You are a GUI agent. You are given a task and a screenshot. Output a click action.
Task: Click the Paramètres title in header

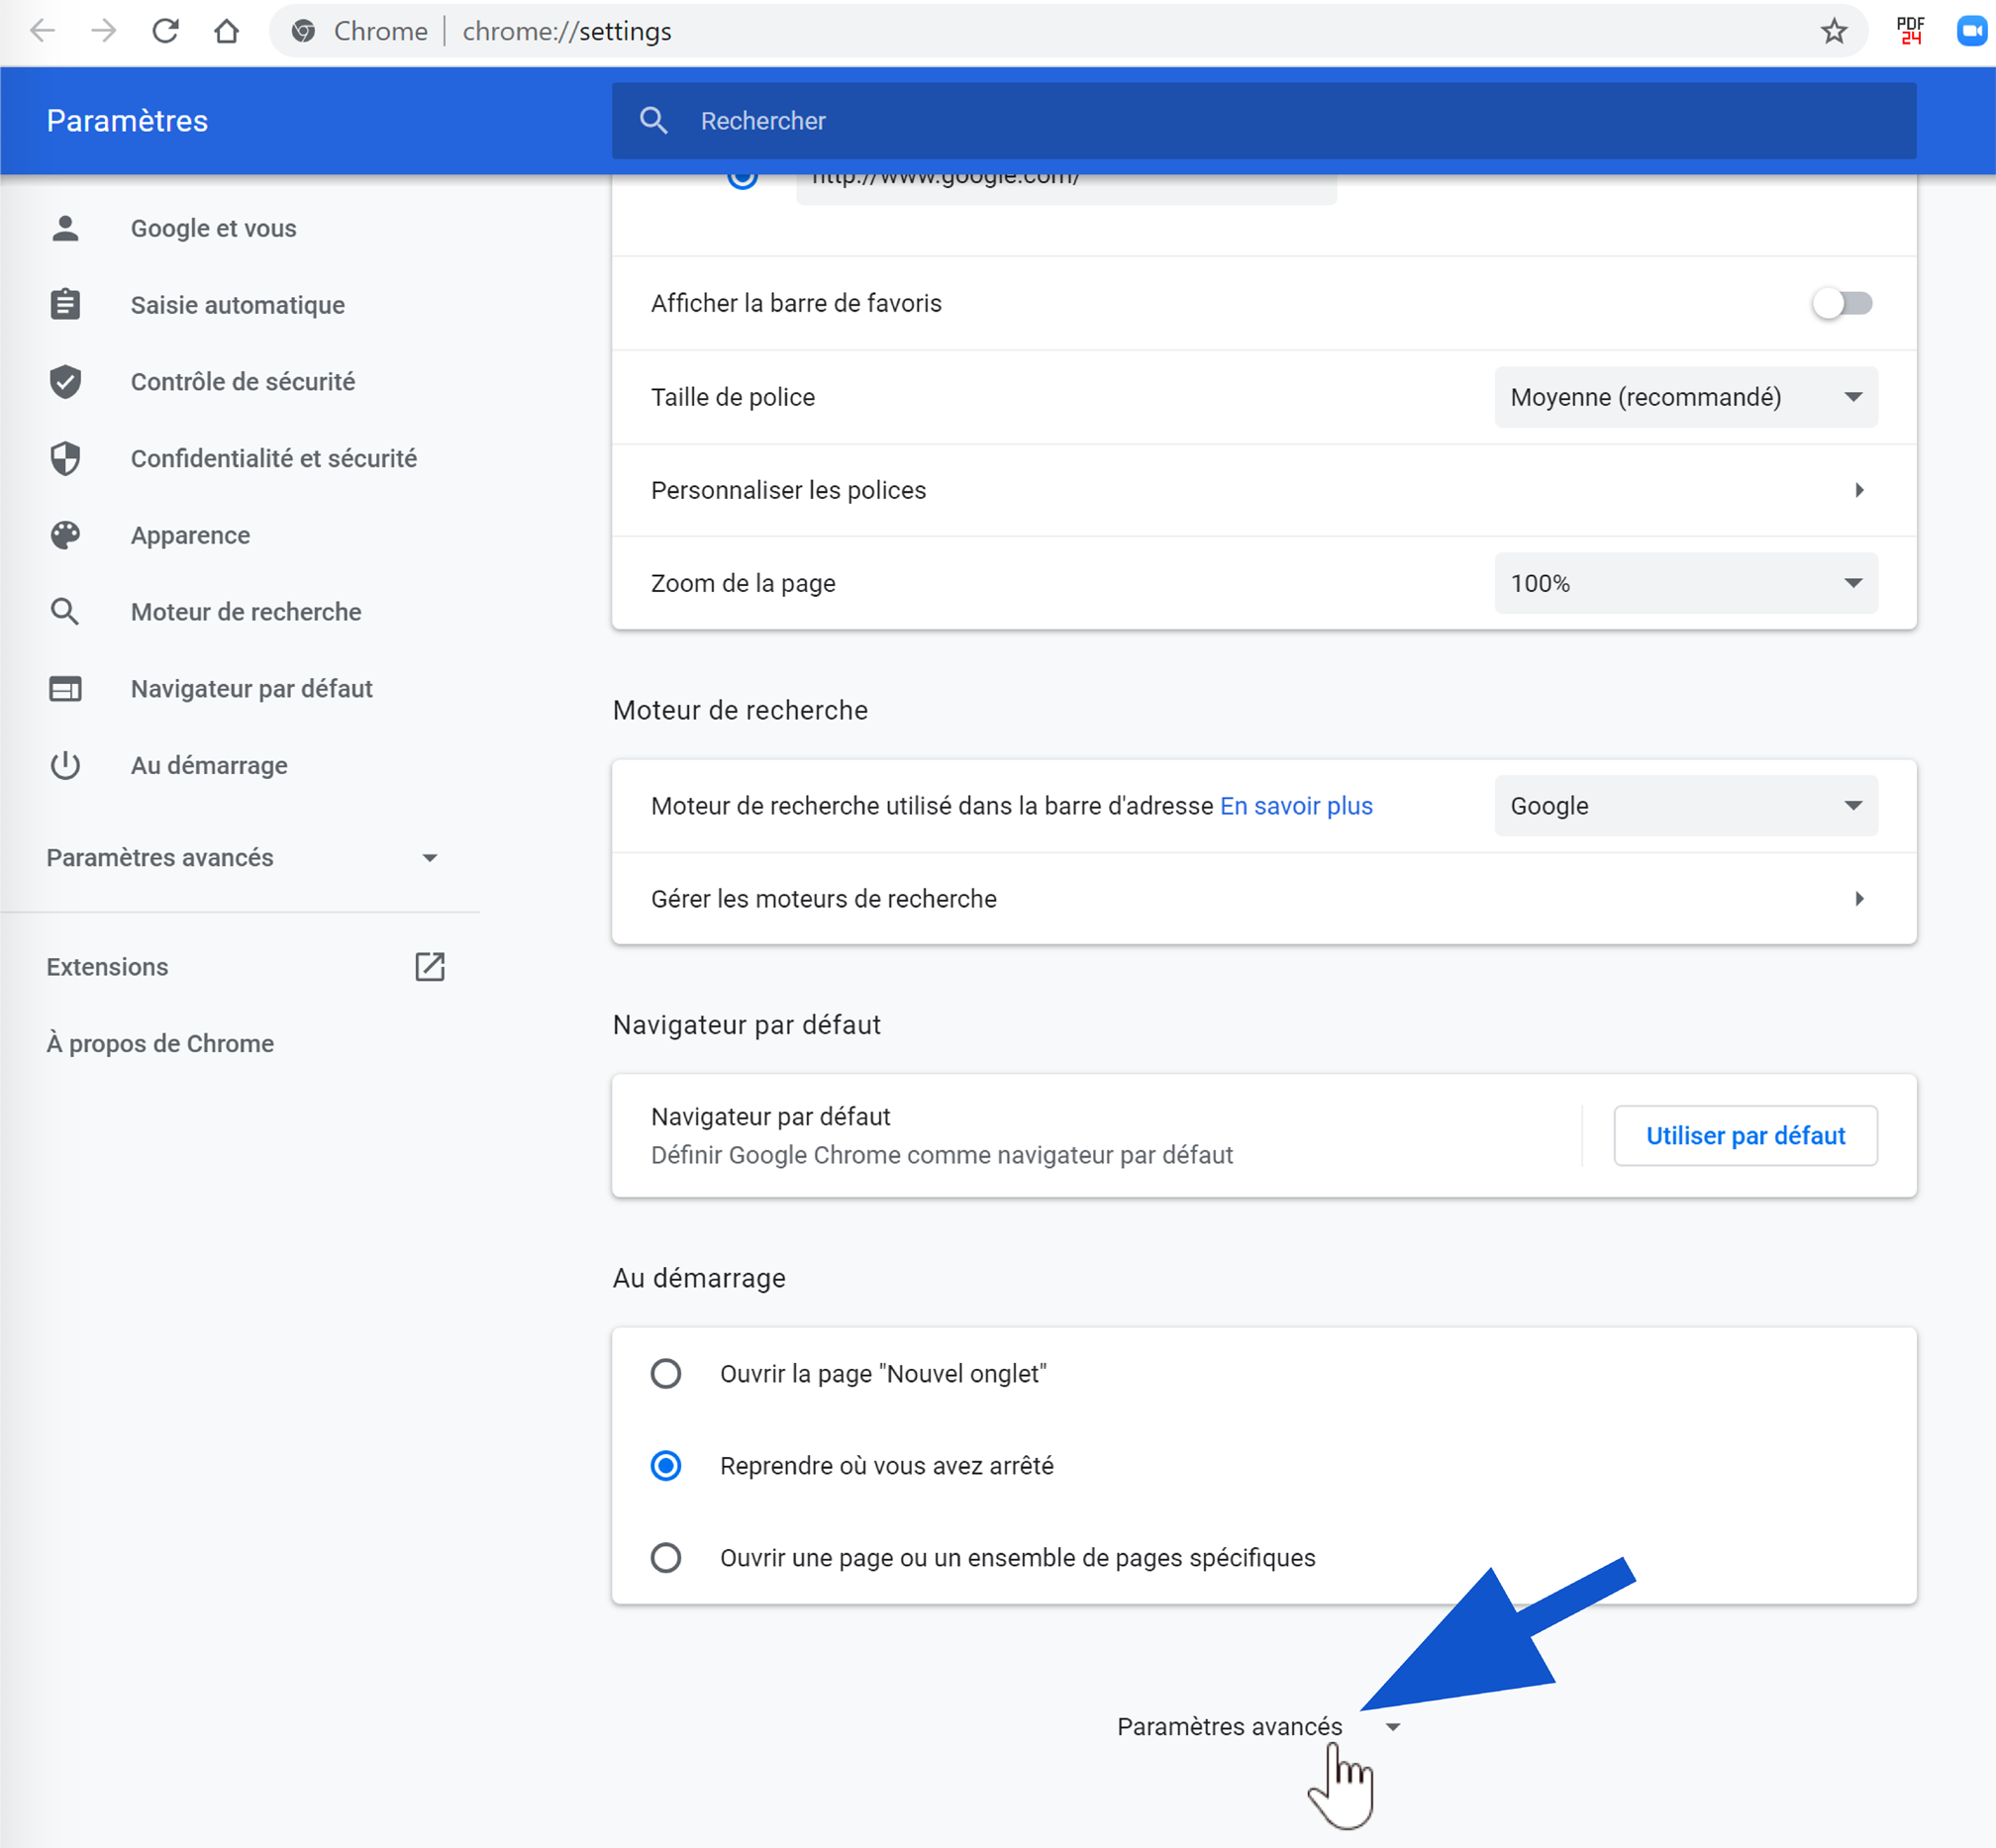tap(127, 121)
